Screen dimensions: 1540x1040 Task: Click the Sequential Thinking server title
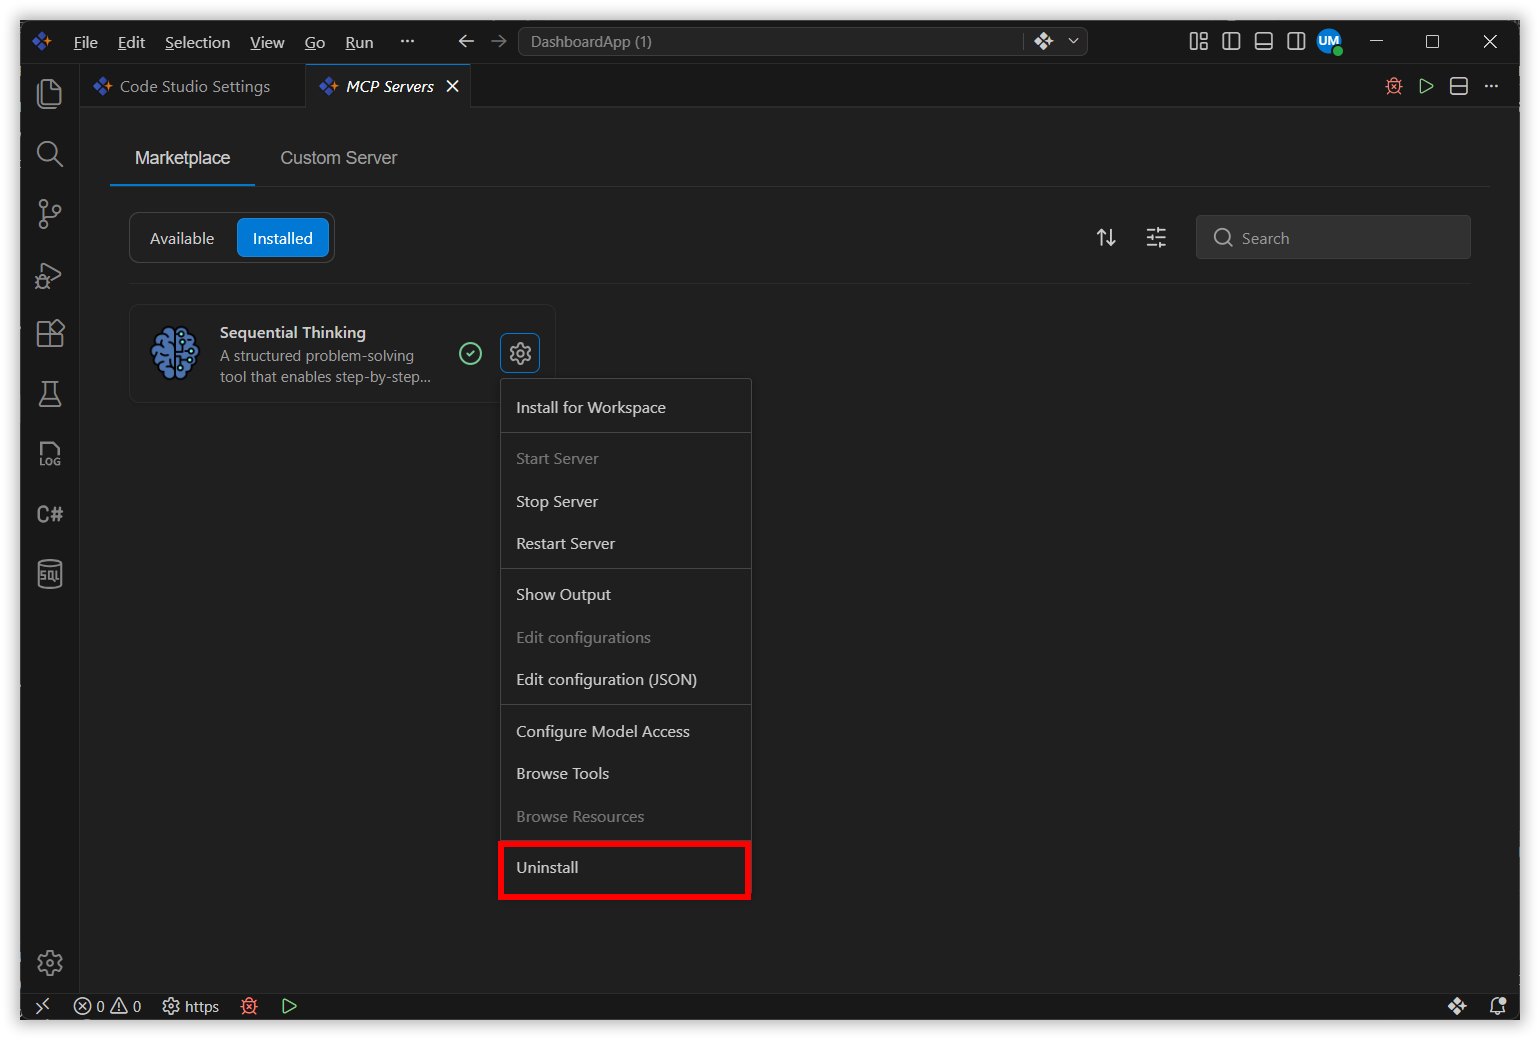tap(293, 332)
